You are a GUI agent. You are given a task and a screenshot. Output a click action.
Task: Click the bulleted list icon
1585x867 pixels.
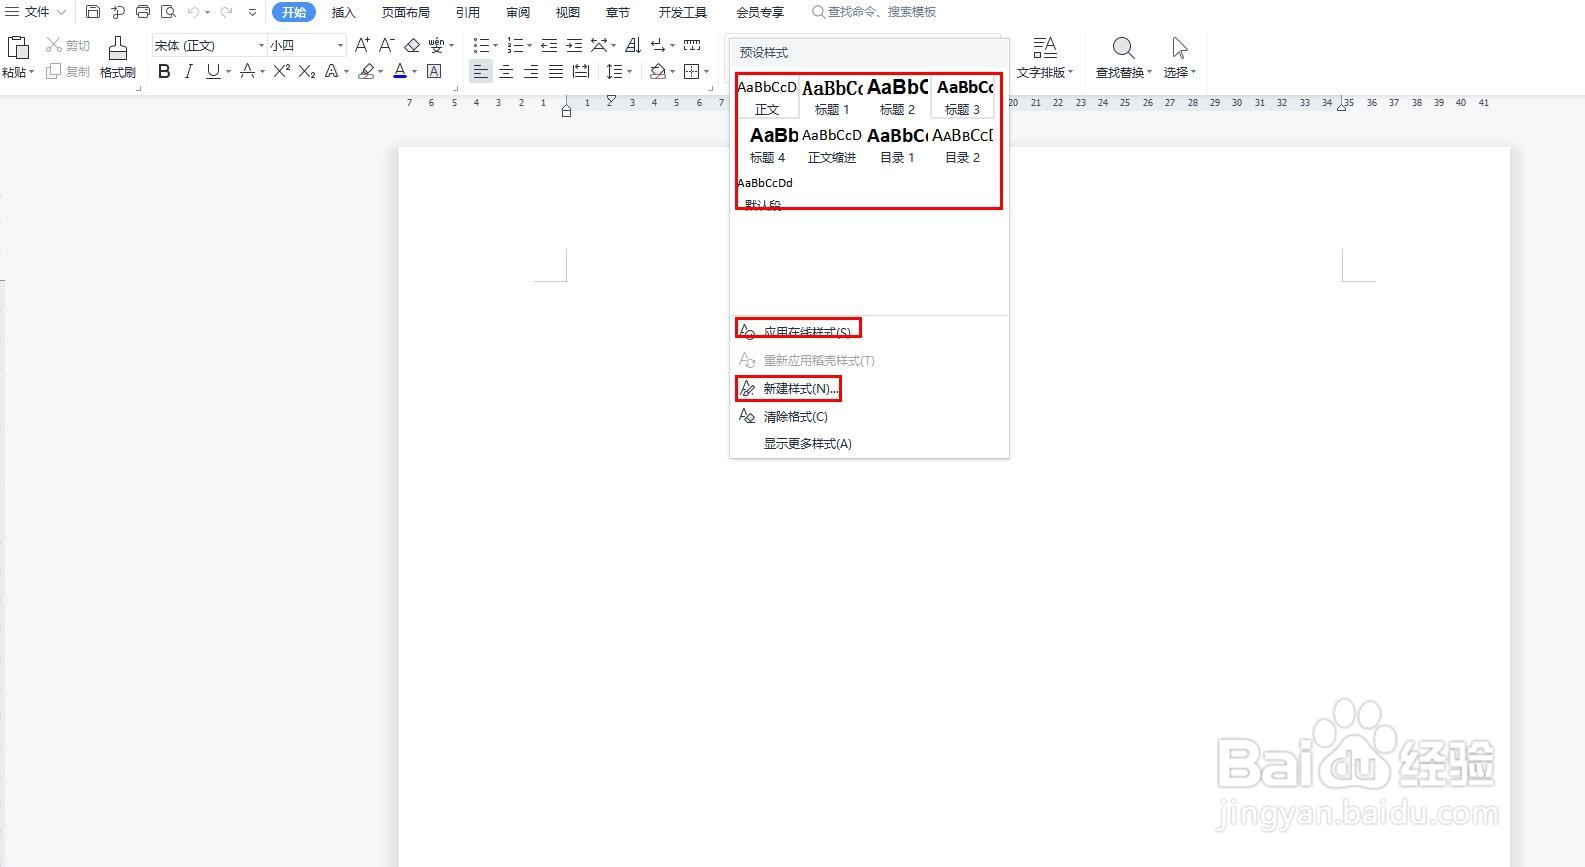(x=481, y=45)
